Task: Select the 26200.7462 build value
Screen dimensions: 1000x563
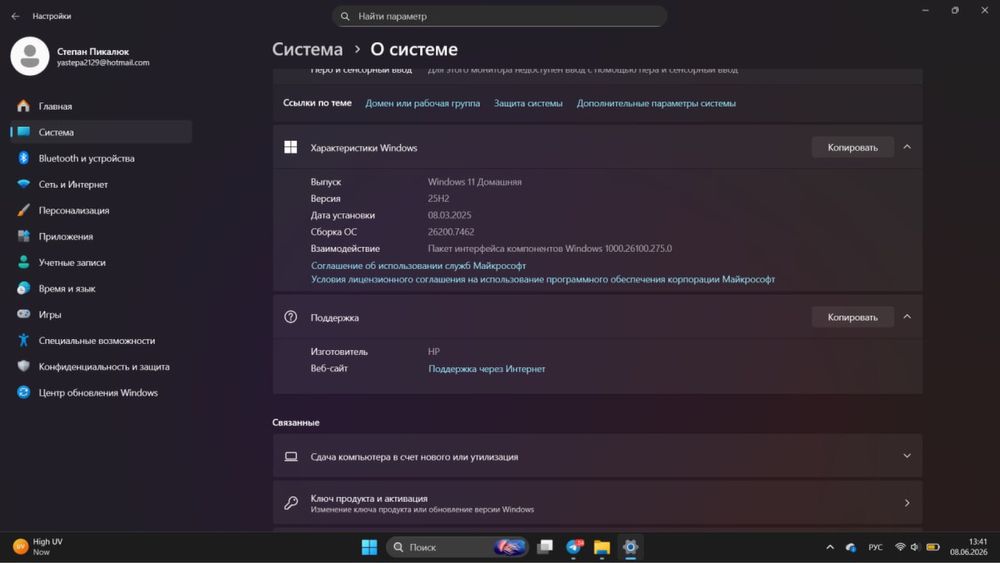Action: [x=451, y=232]
